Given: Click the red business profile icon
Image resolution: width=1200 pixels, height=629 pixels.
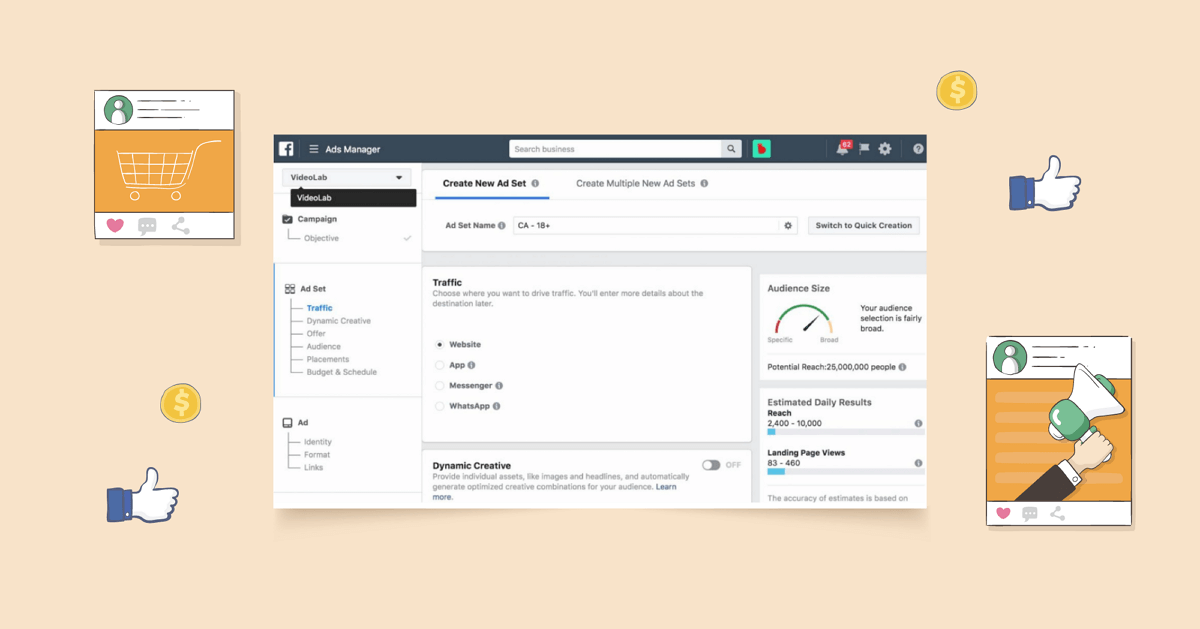Looking at the screenshot, I should click(x=762, y=149).
